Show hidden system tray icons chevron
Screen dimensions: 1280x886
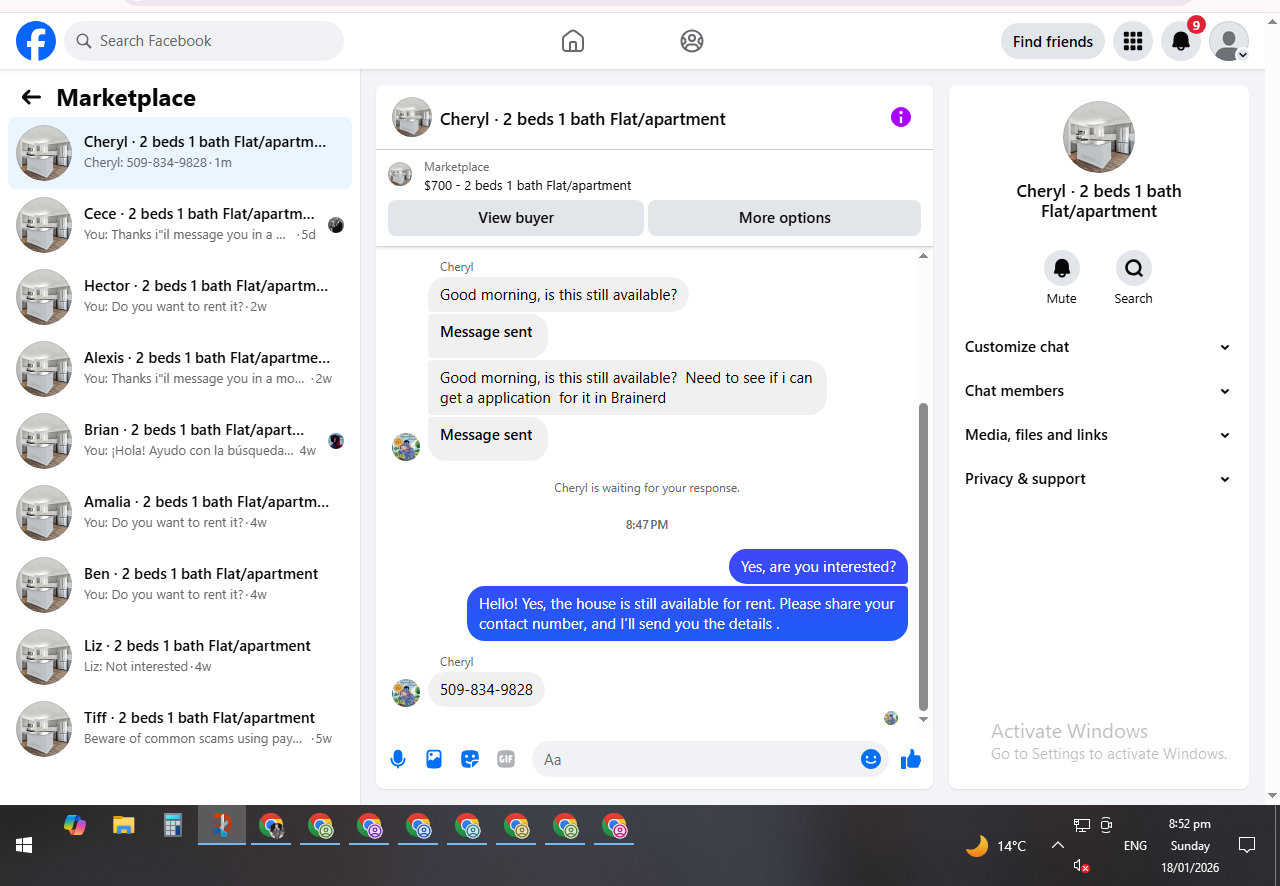click(x=1057, y=846)
